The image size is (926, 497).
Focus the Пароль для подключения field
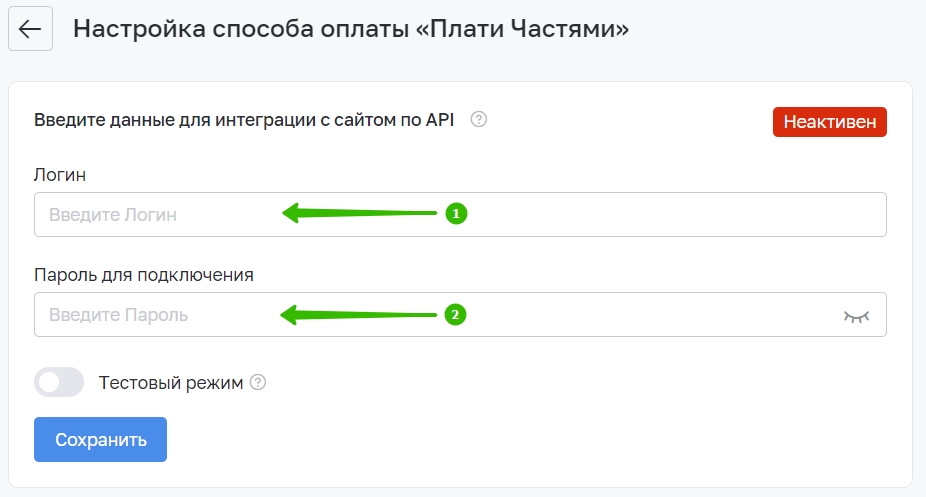pos(460,315)
